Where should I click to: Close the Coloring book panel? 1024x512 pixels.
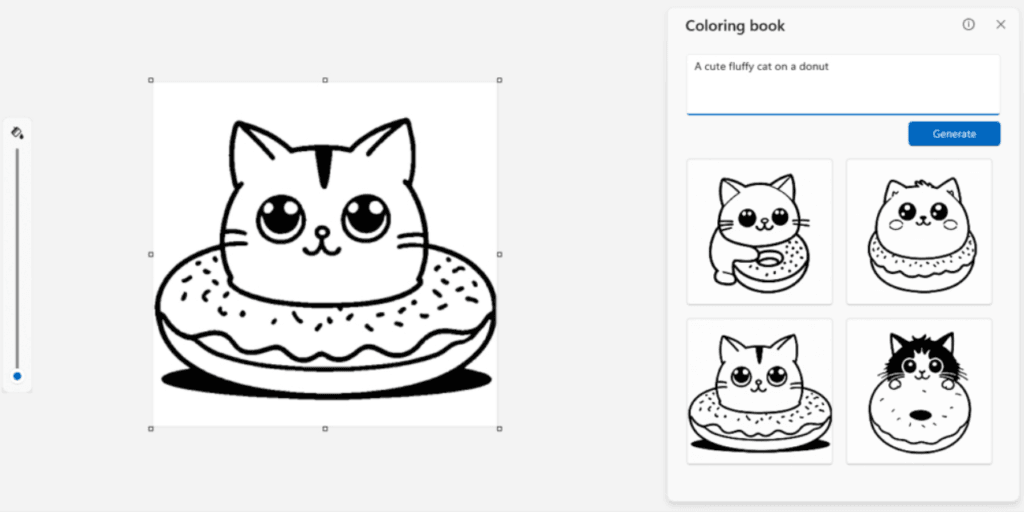1000,25
